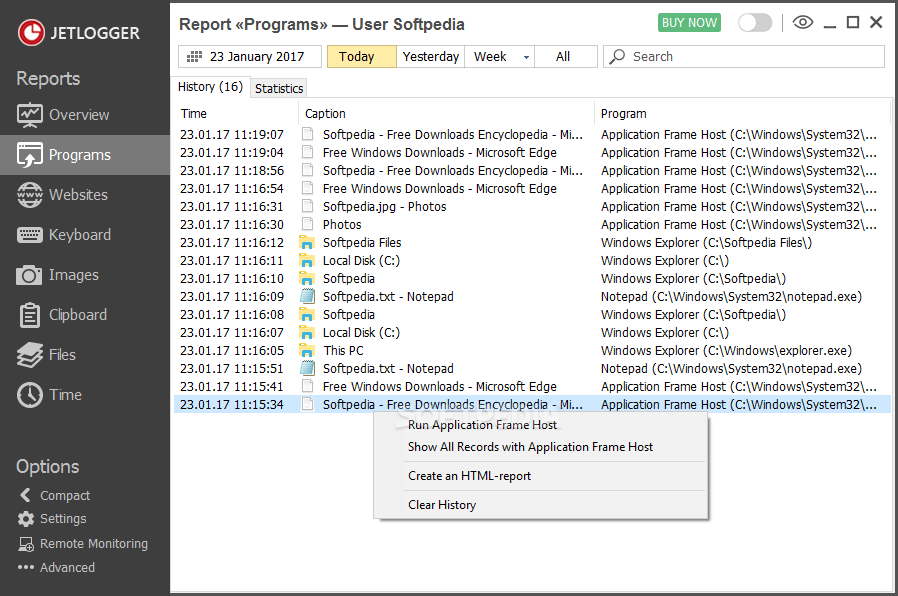
Task: Click the Compact left-arrow icon
Action: point(25,495)
